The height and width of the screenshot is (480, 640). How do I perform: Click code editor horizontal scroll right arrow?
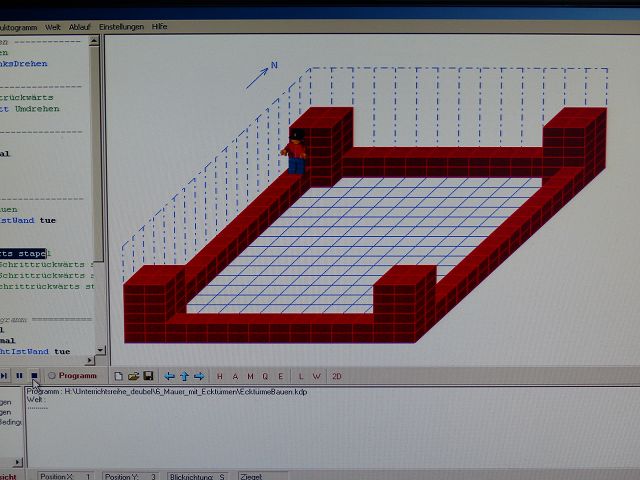pyautogui.click(x=90, y=360)
